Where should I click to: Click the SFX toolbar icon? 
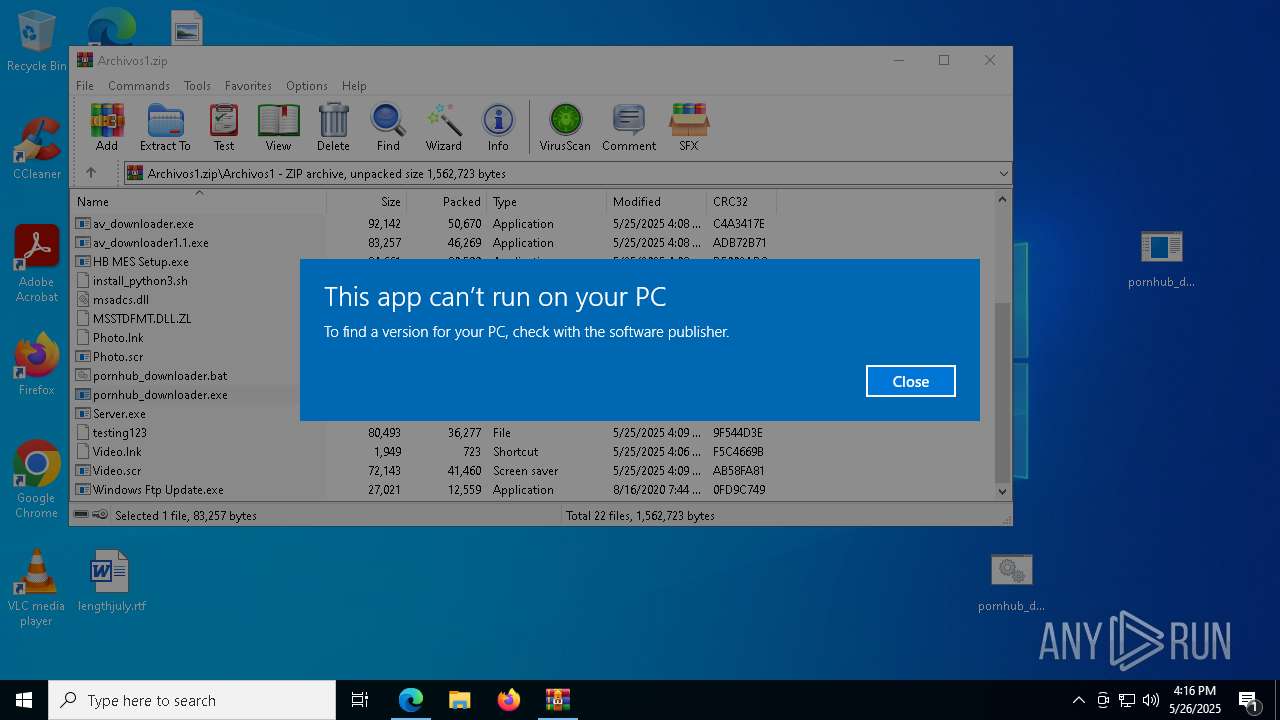[689, 127]
